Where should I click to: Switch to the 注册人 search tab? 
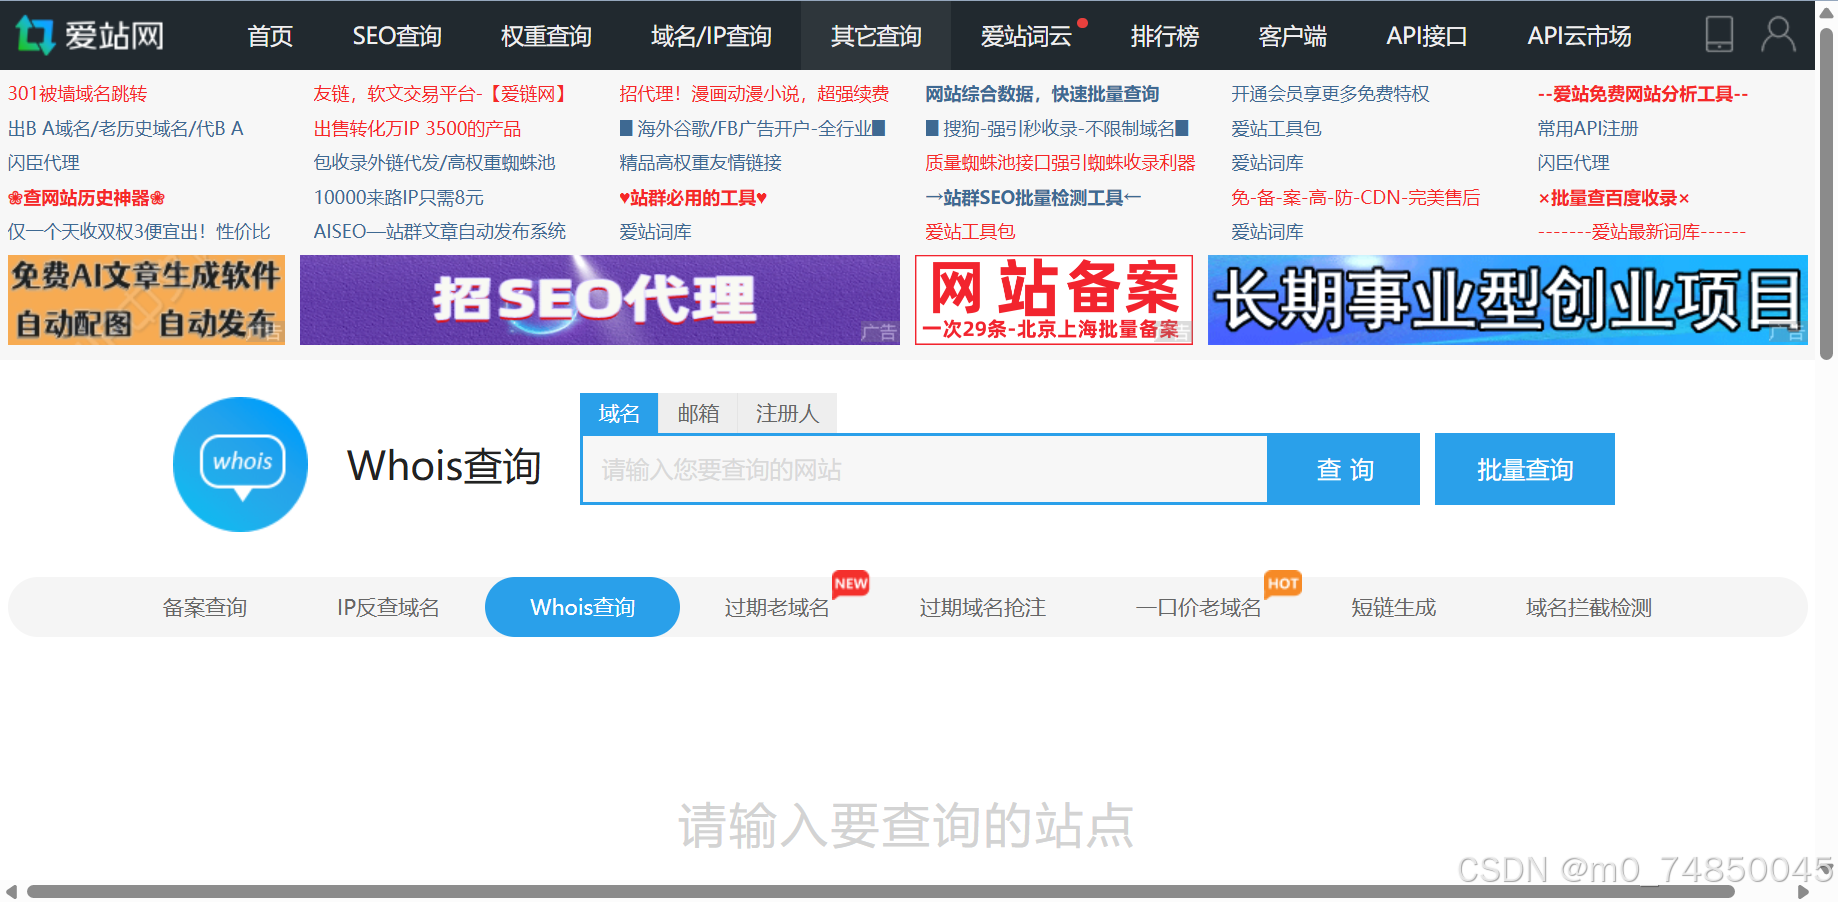[x=787, y=413]
